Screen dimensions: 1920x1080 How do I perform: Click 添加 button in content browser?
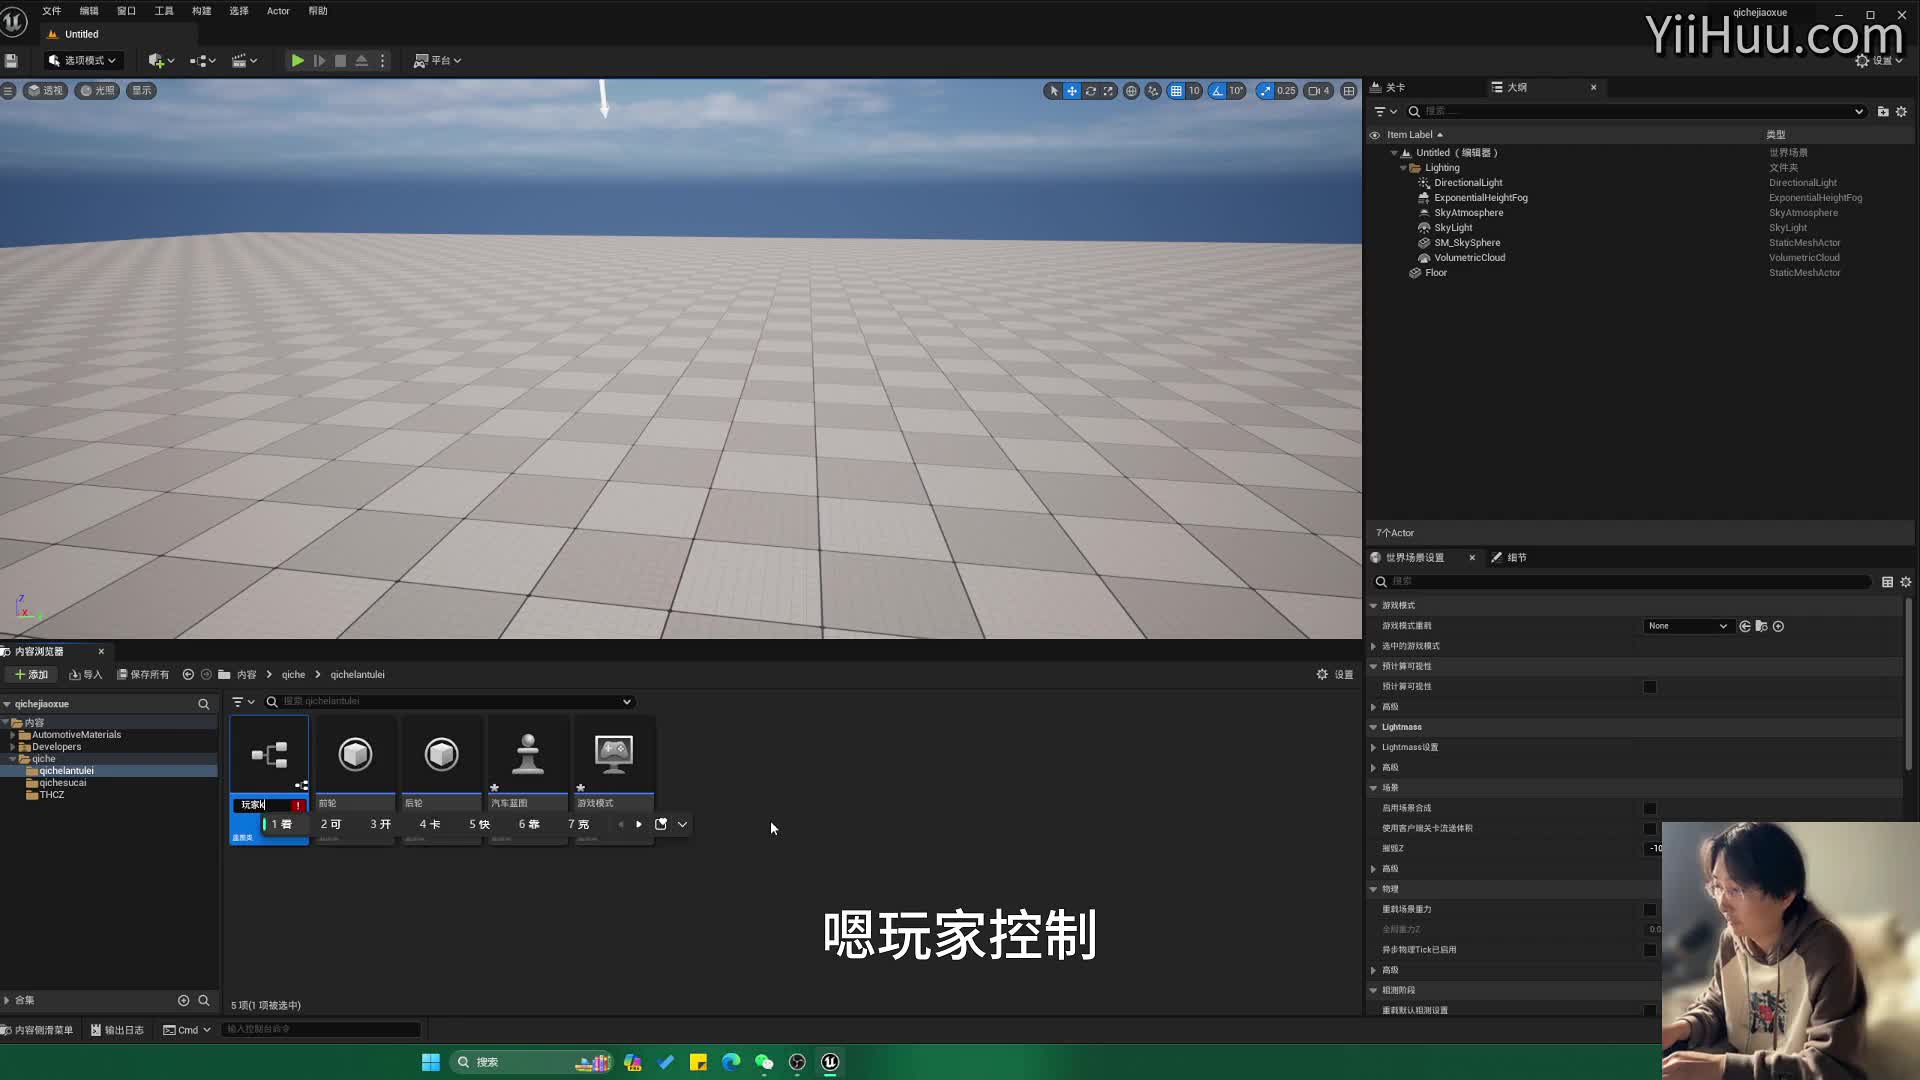coord(31,675)
